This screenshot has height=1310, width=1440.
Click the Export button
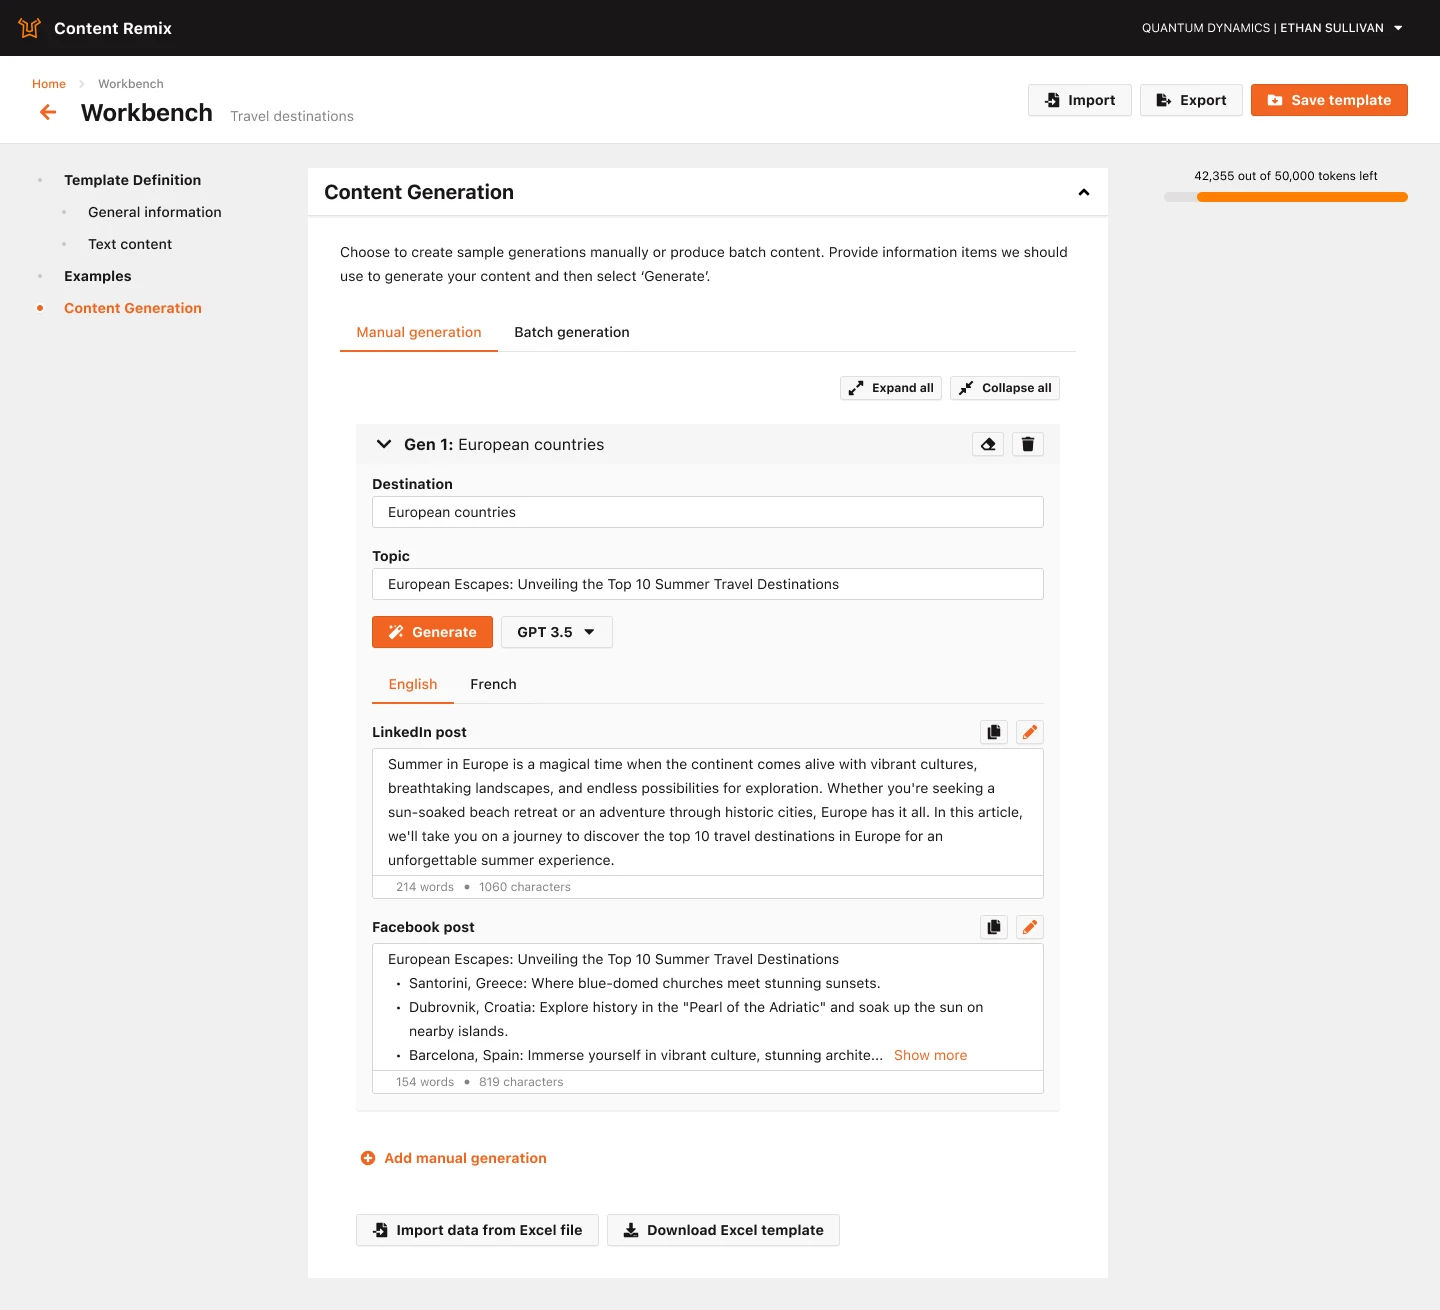tap(1191, 100)
